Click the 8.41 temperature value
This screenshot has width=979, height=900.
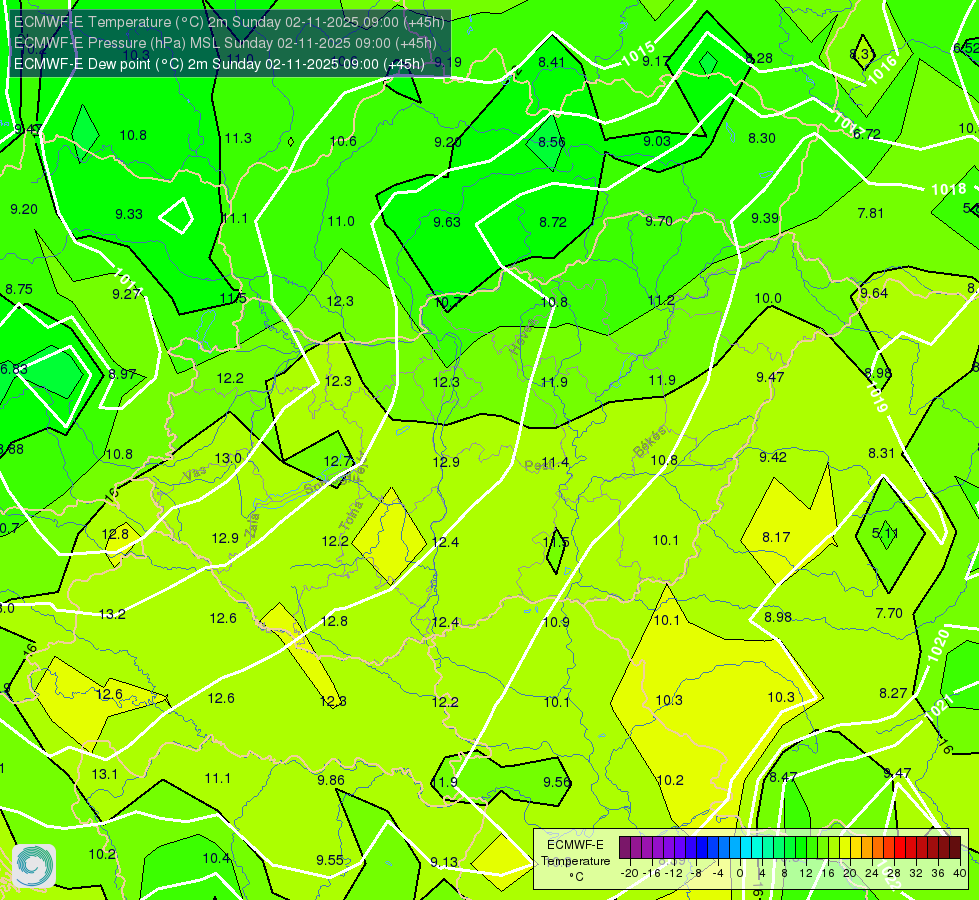tap(551, 62)
